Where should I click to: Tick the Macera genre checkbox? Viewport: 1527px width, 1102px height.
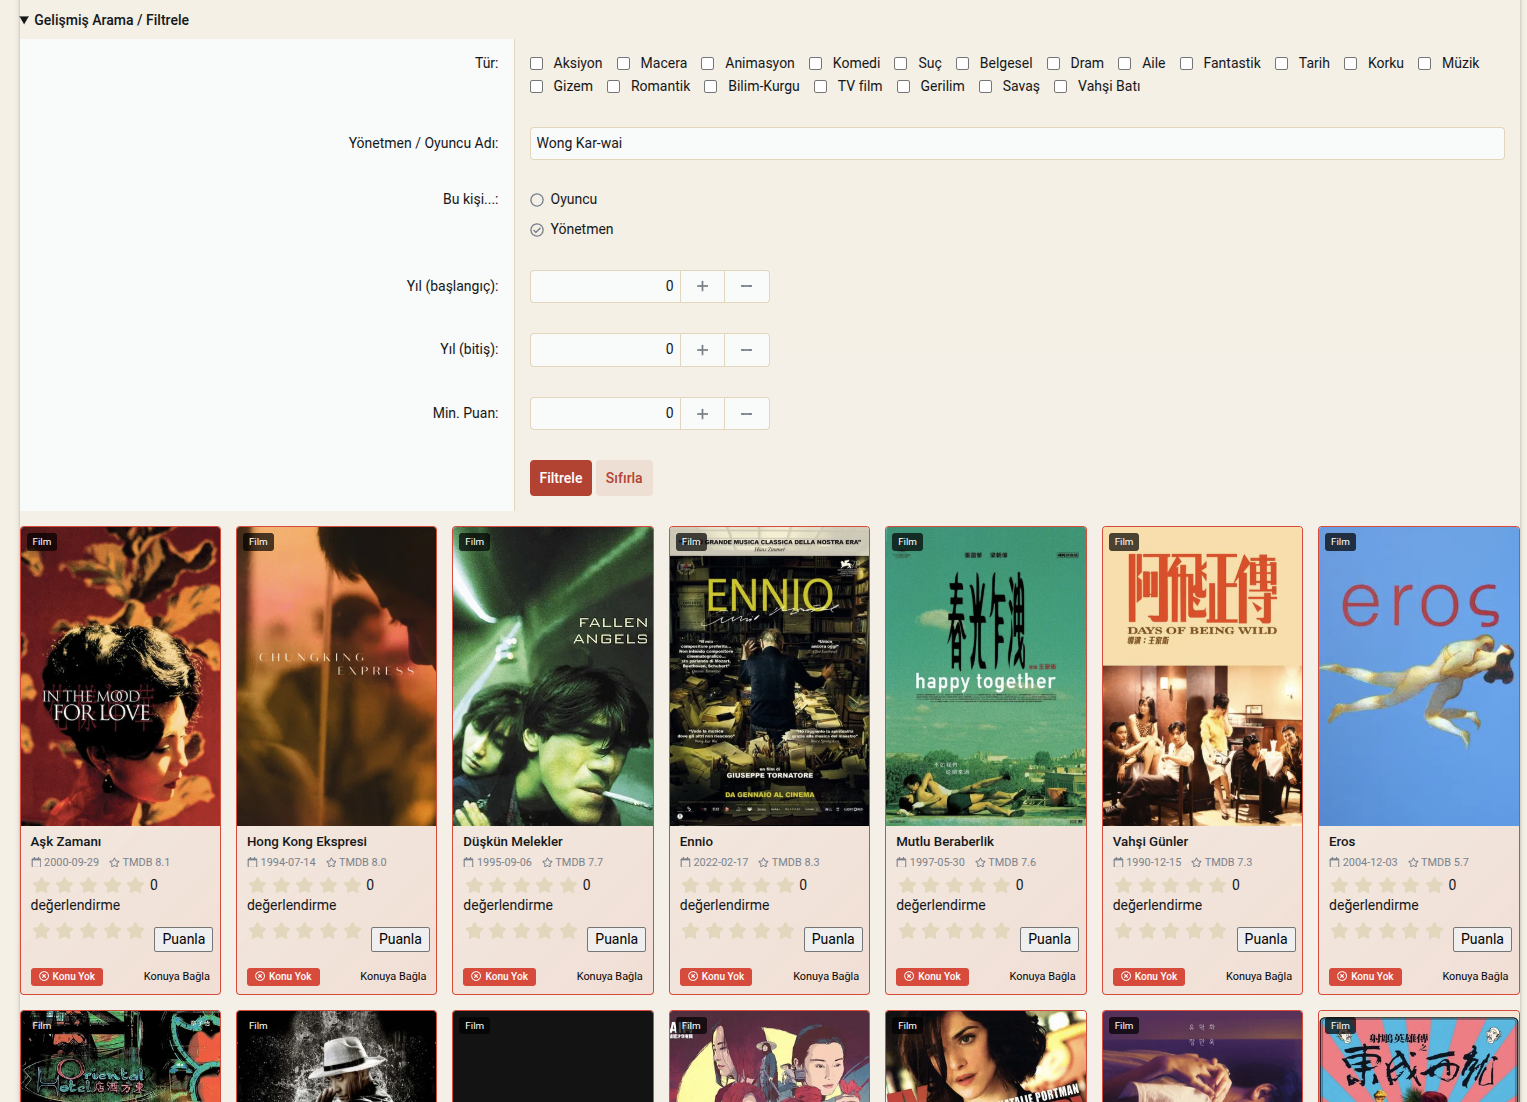click(624, 64)
